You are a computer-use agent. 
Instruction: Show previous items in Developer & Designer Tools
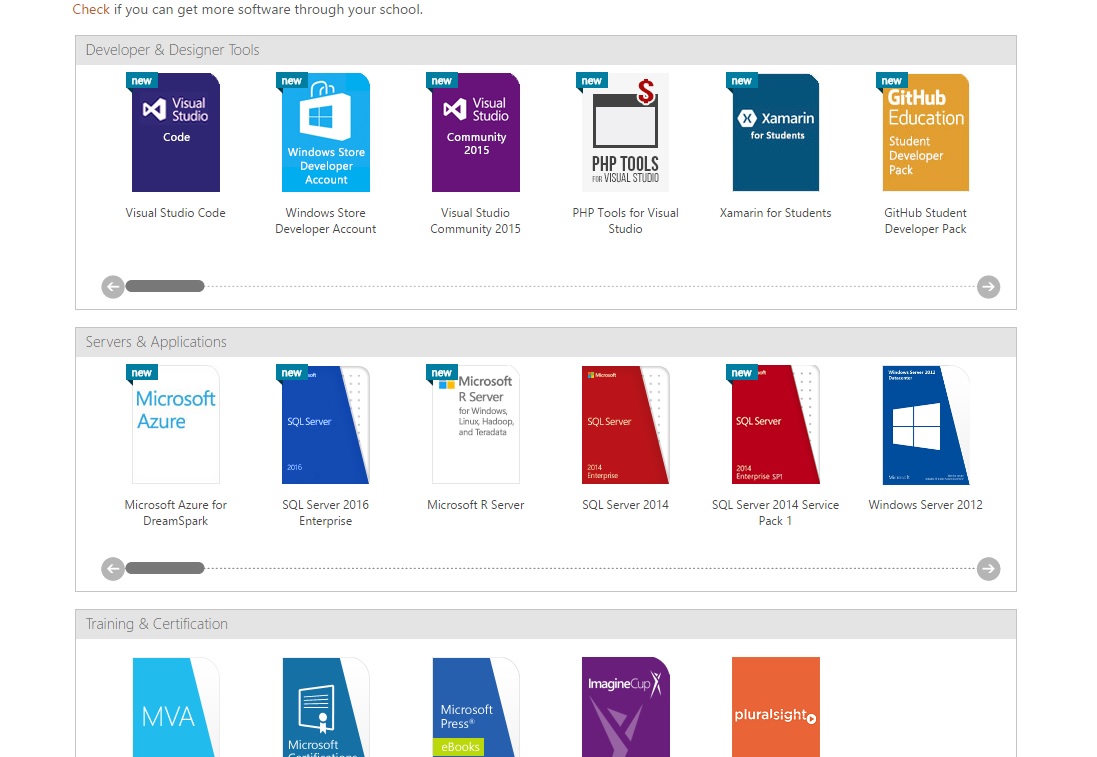[x=113, y=287]
